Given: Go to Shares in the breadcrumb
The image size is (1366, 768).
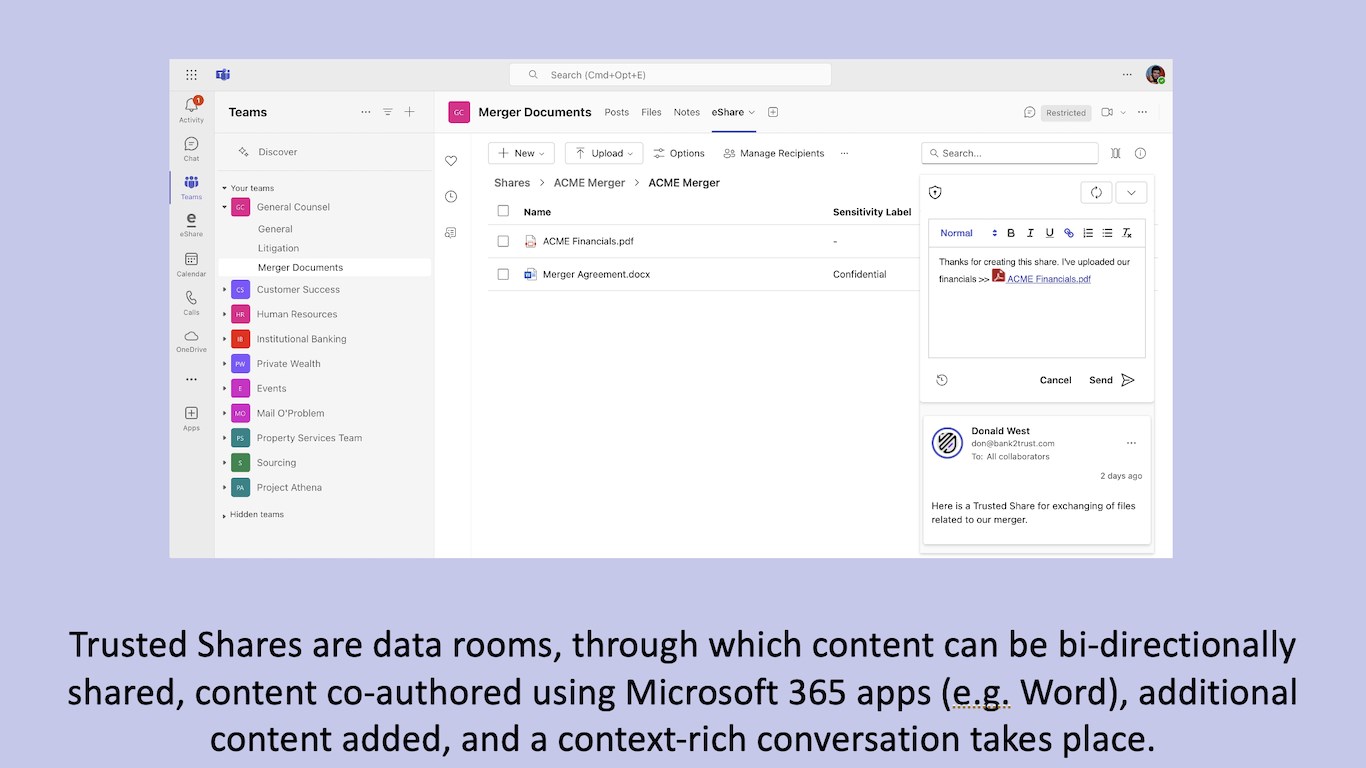Looking at the screenshot, I should coord(512,183).
